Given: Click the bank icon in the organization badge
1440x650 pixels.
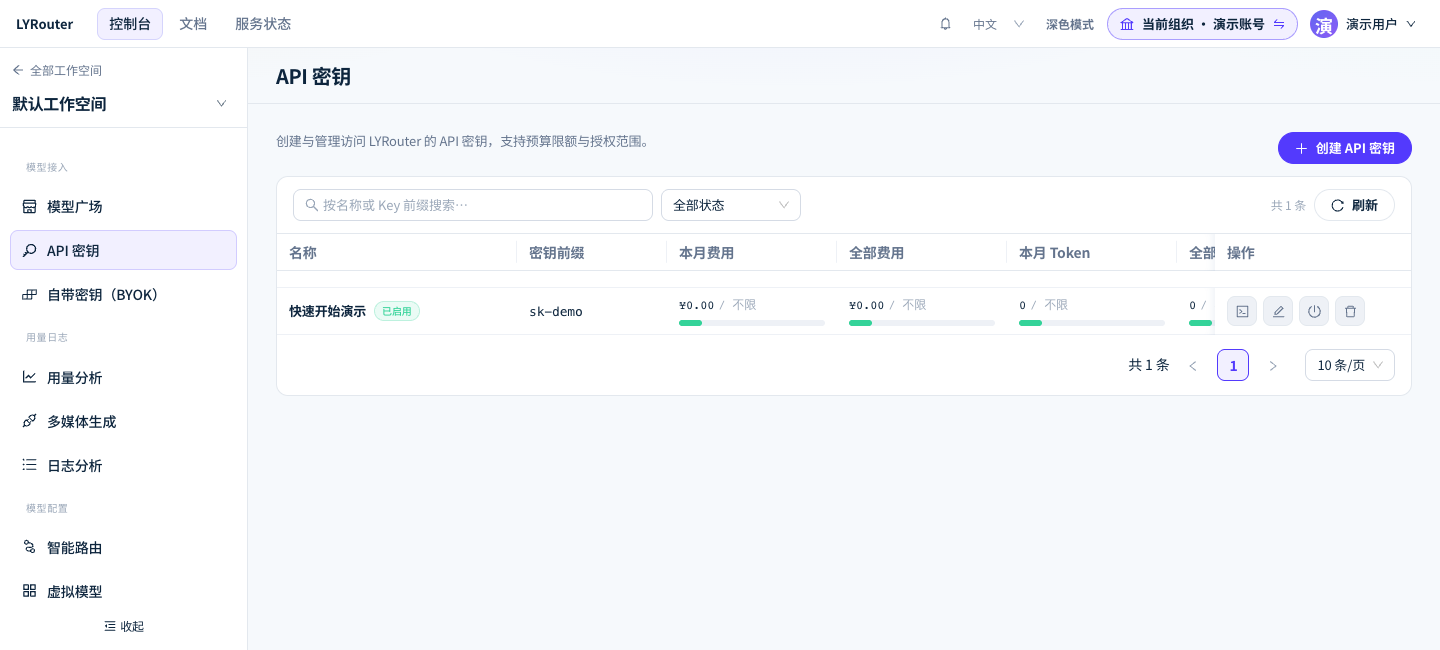Looking at the screenshot, I should pyautogui.click(x=1127, y=24).
